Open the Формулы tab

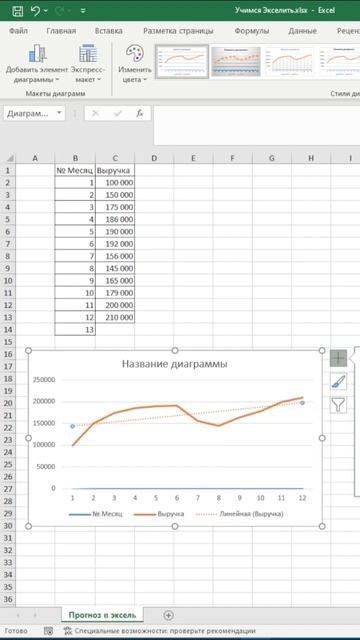251,31
